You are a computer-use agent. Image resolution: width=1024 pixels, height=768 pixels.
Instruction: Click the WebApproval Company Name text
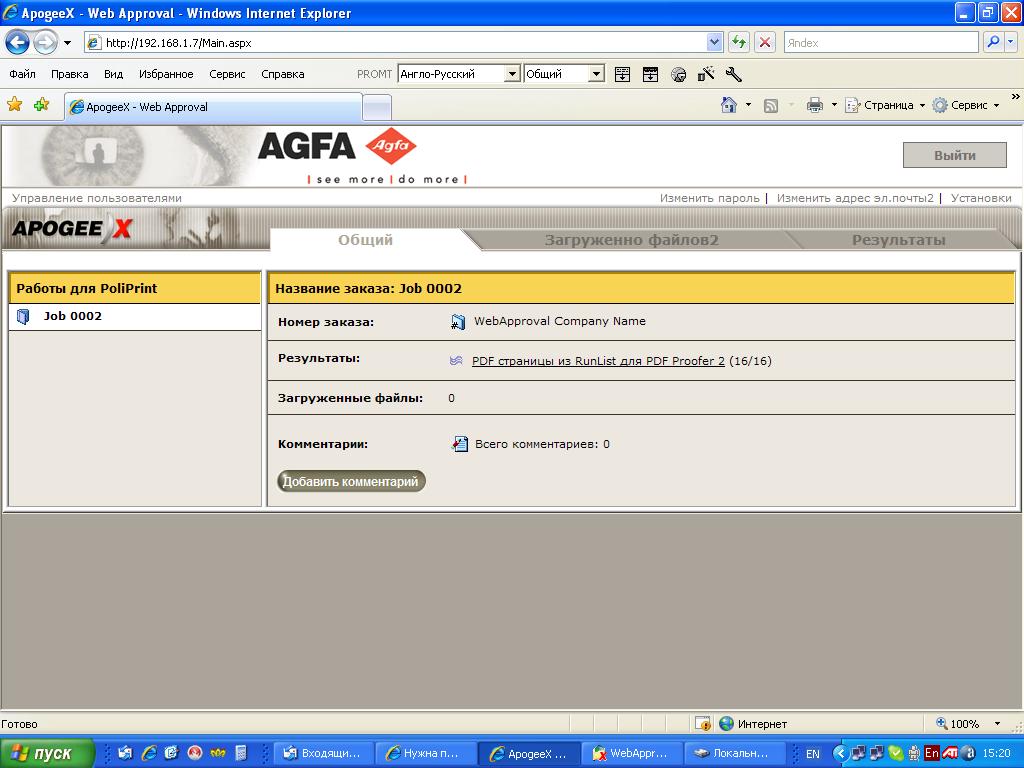point(560,321)
